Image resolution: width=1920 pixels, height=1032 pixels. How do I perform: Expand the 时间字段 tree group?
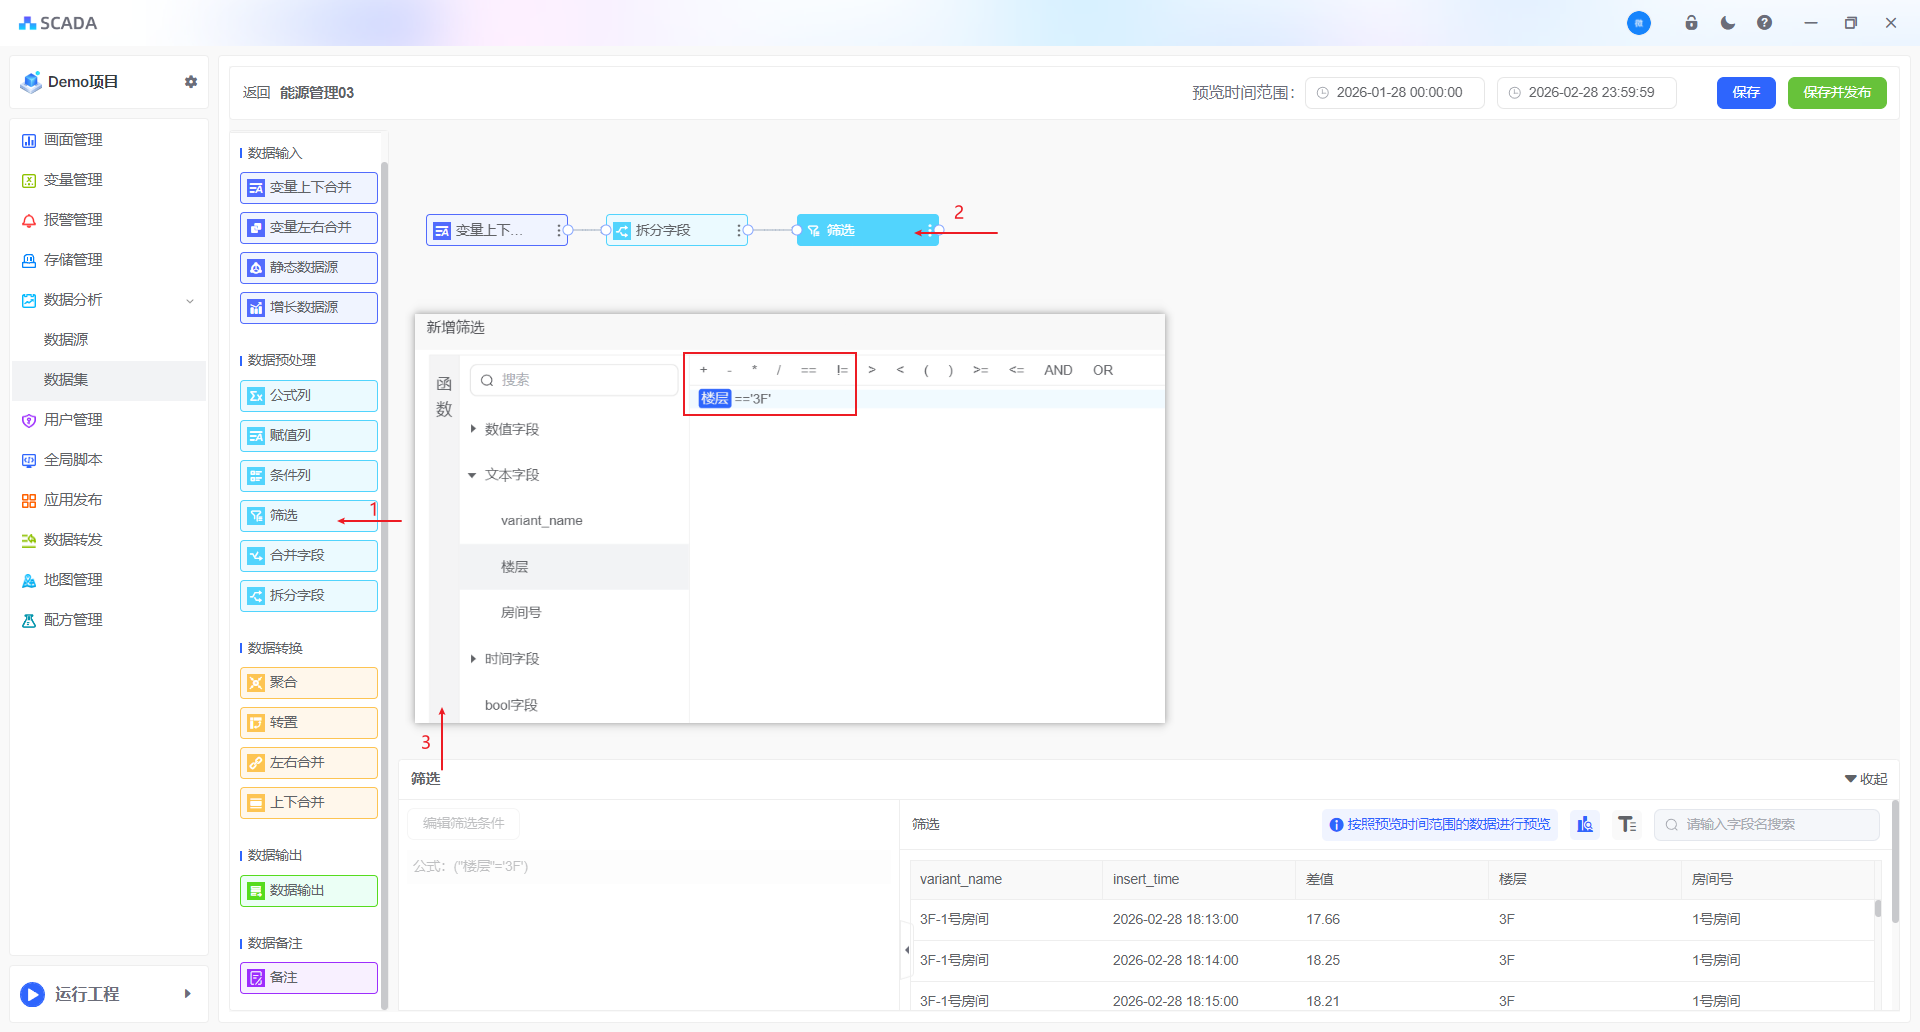(x=474, y=659)
